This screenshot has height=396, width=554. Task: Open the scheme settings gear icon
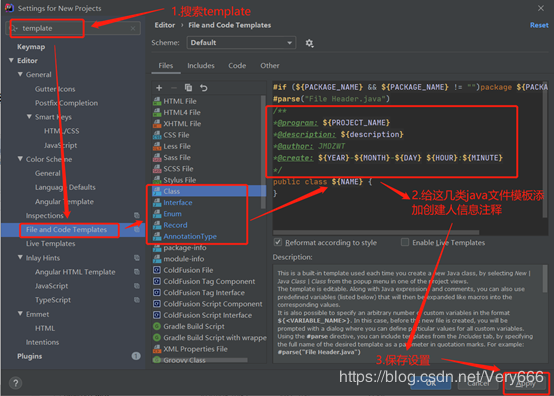[x=309, y=43]
